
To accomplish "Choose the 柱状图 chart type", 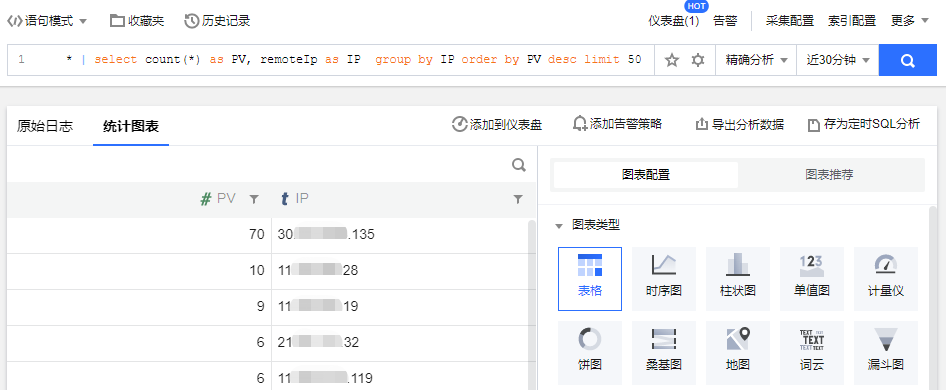I will tap(738, 278).
